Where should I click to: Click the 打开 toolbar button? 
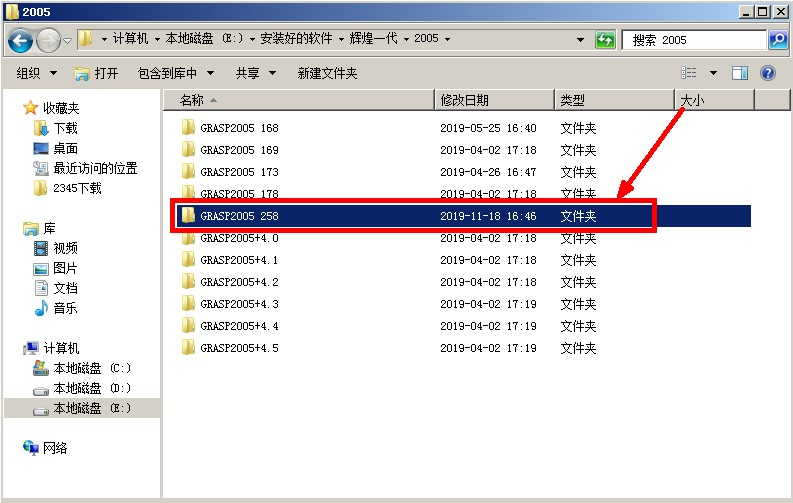[x=97, y=73]
